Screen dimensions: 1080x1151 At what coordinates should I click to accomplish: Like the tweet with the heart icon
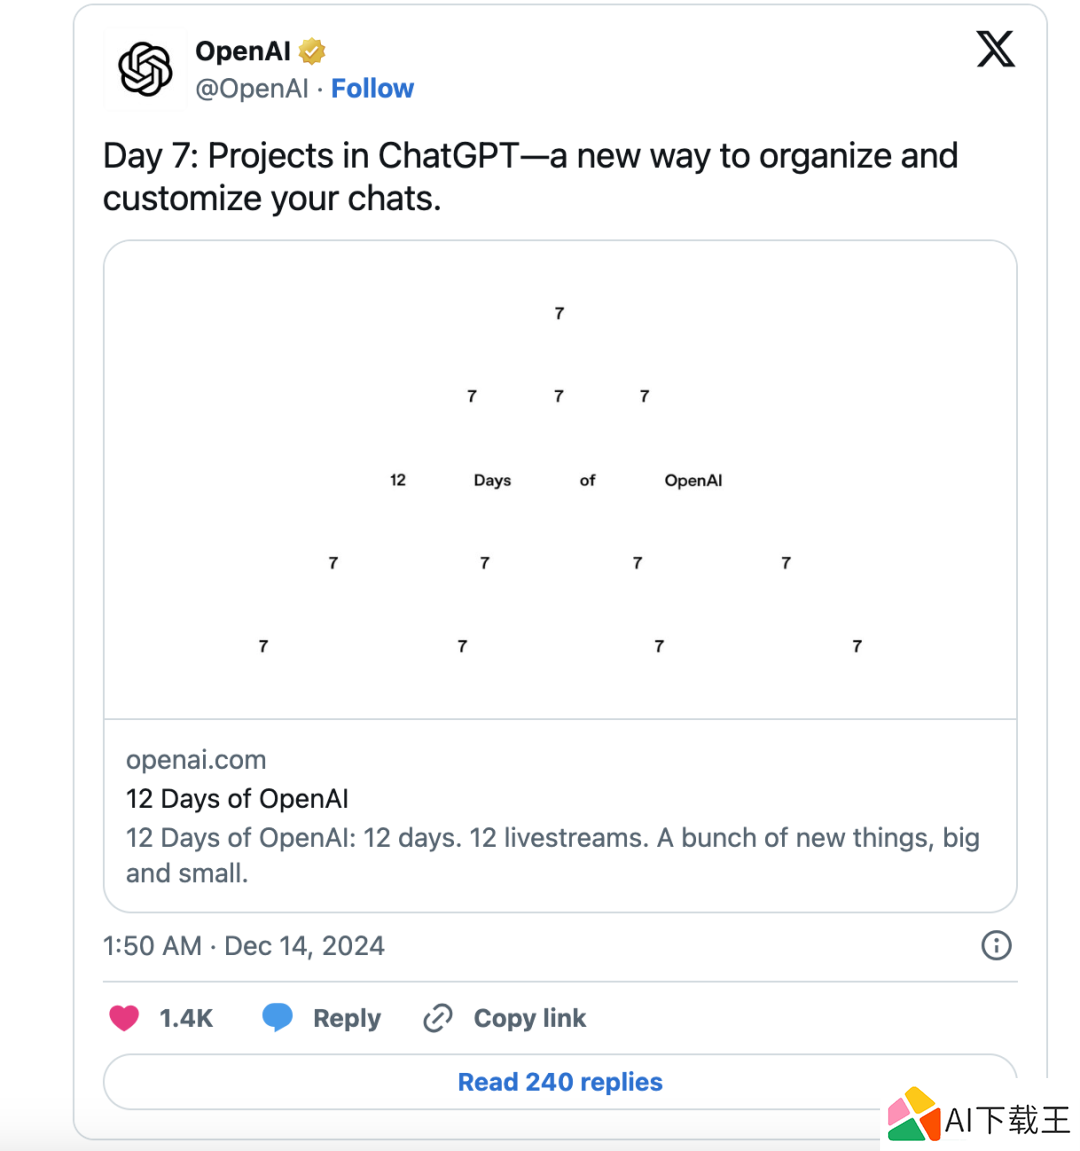click(124, 1018)
